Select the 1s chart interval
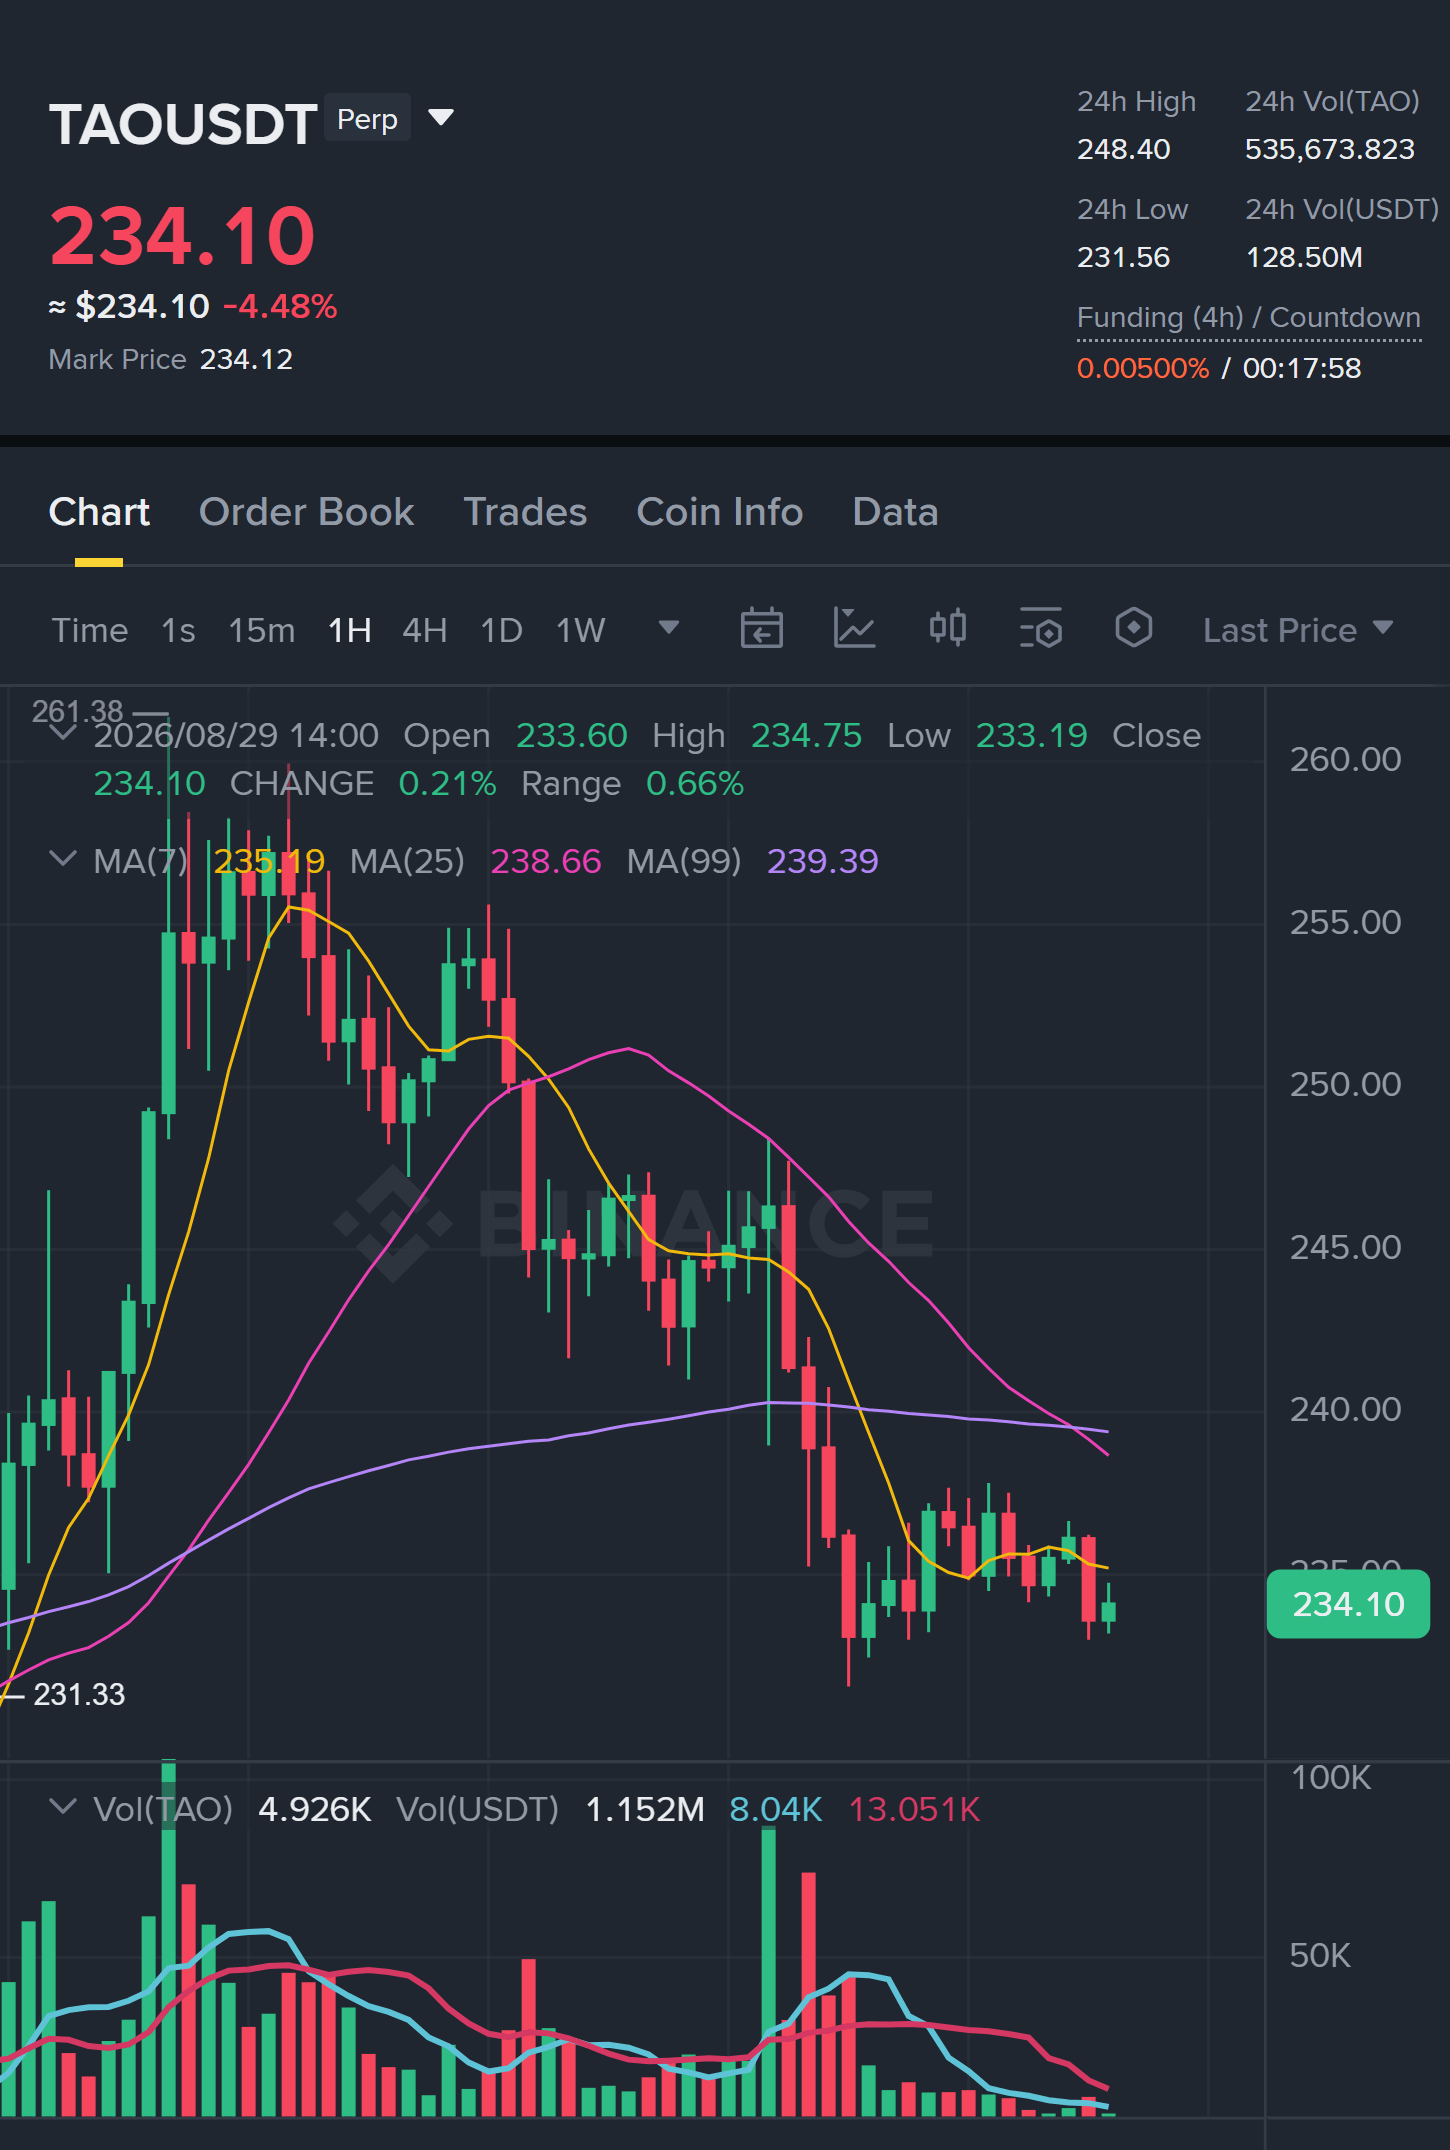Viewport: 1450px width, 2150px height. coord(178,630)
